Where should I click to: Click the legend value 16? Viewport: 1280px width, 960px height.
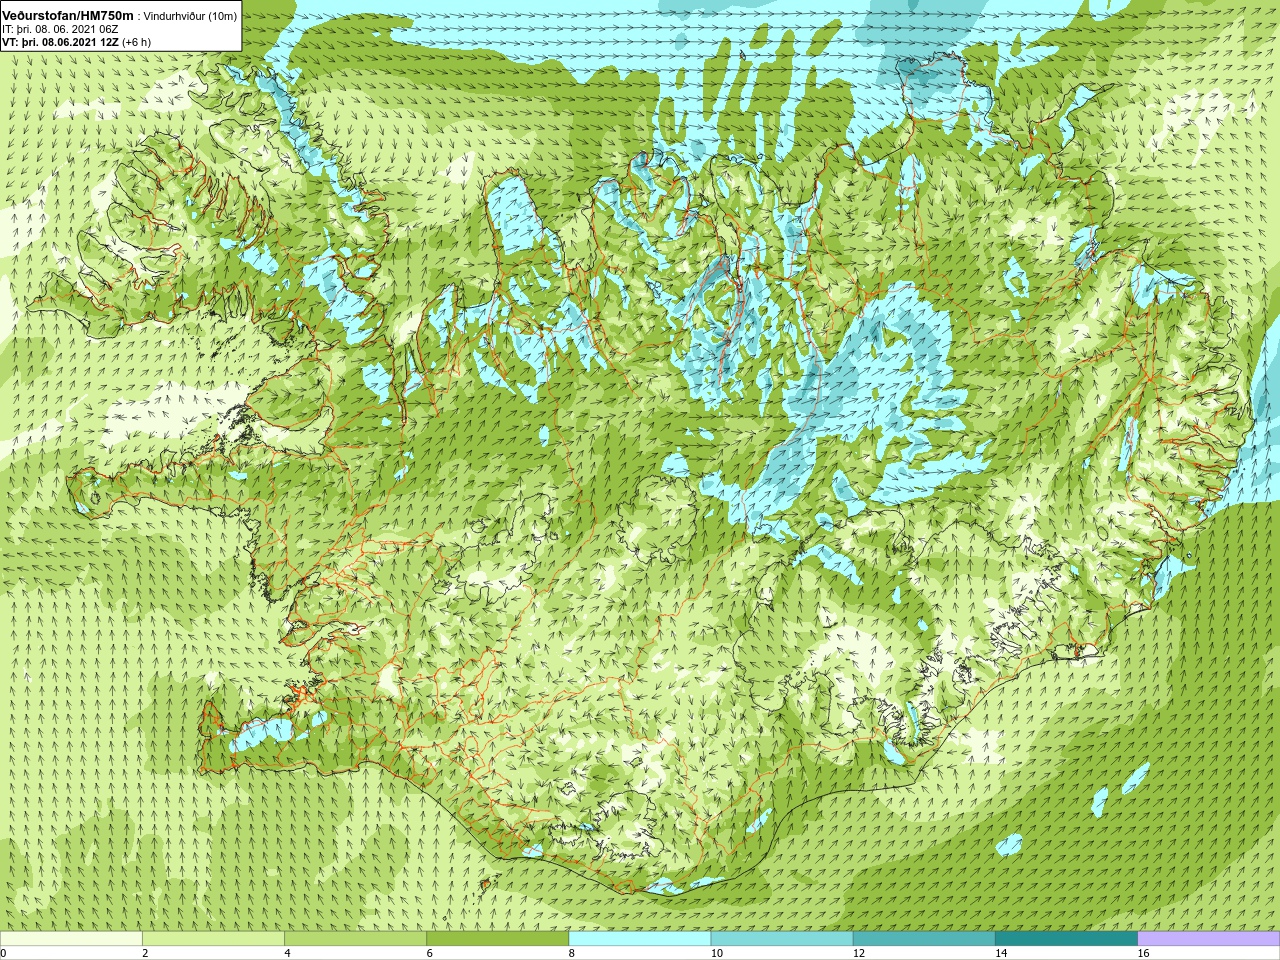pyautogui.click(x=1143, y=953)
